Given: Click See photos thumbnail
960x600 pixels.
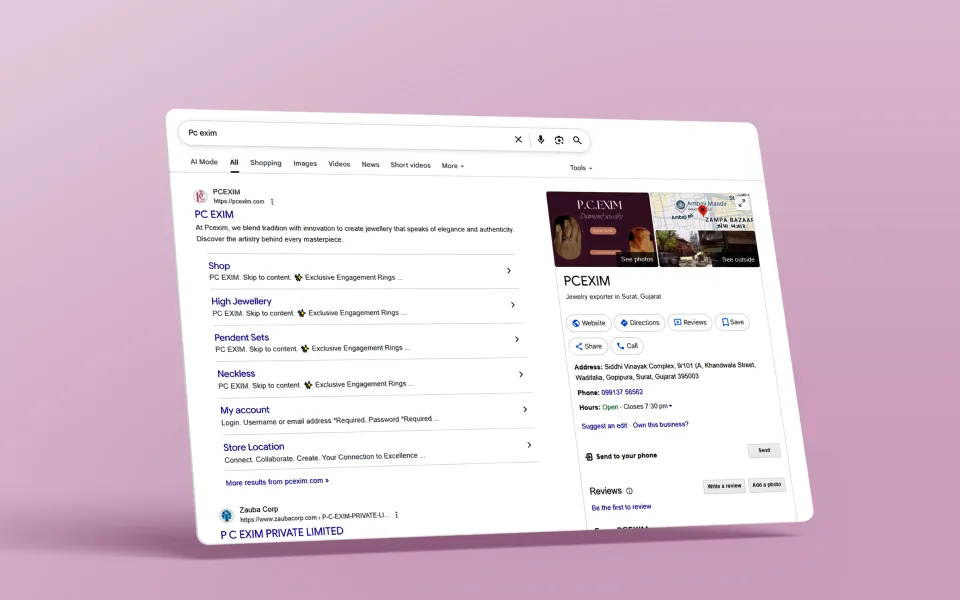Looking at the screenshot, I should point(602,229).
